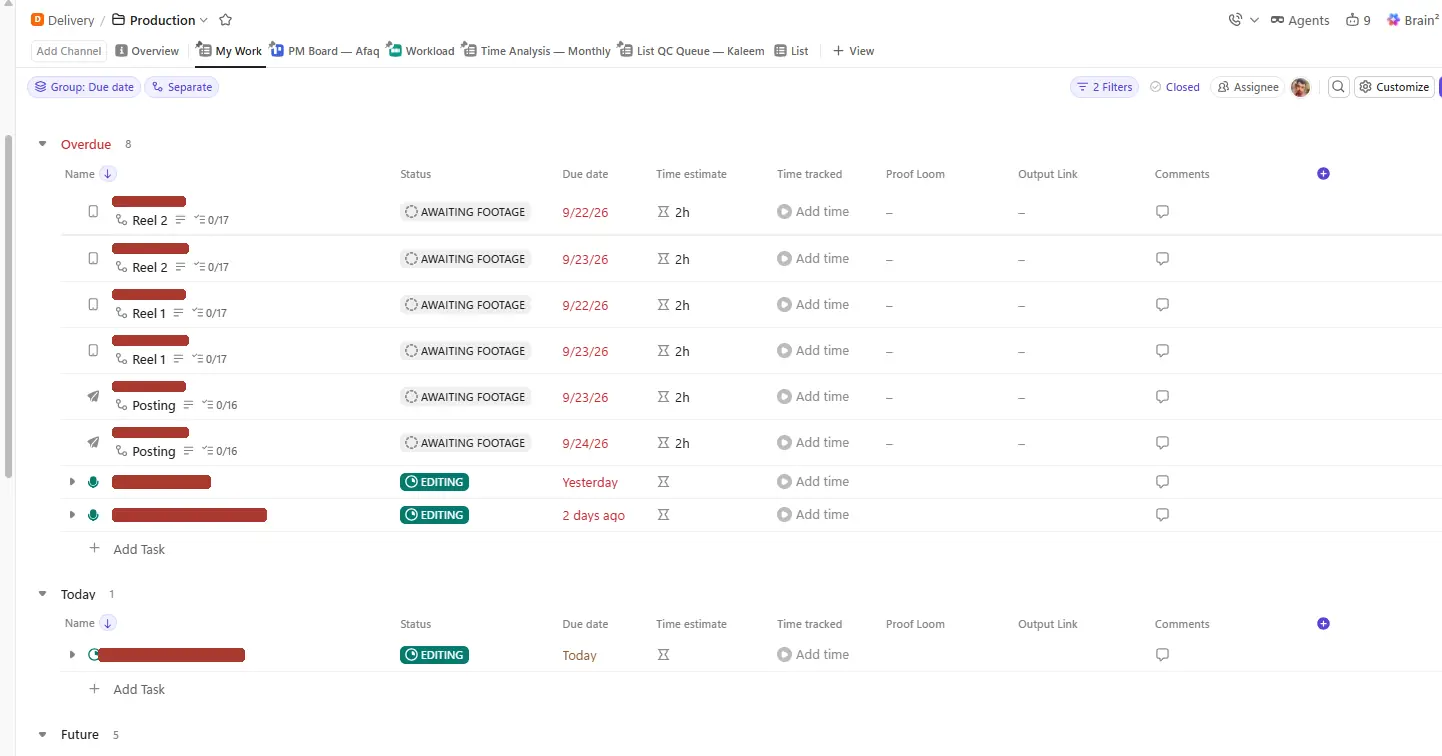Add a column with the Today group plus icon
Image resolution: width=1442 pixels, height=756 pixels.
click(x=1323, y=624)
